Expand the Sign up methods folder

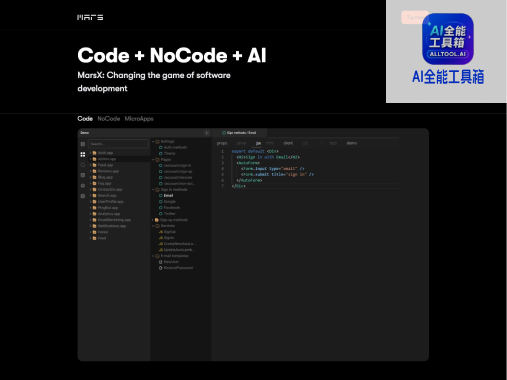[x=153, y=220]
